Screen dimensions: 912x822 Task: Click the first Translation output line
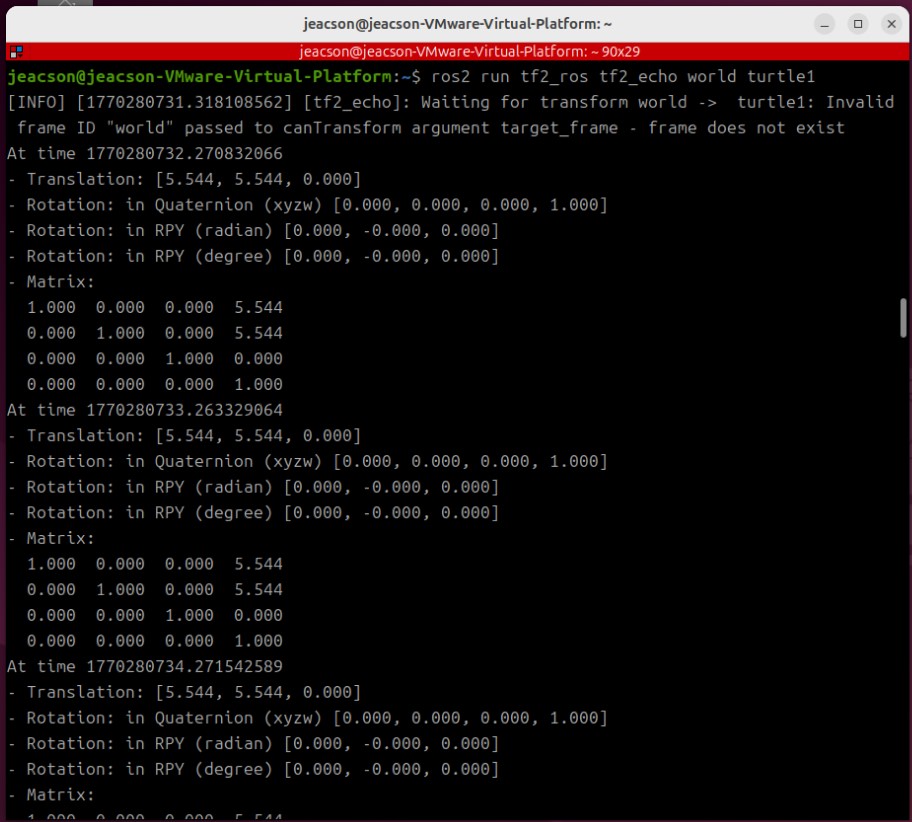(x=184, y=179)
